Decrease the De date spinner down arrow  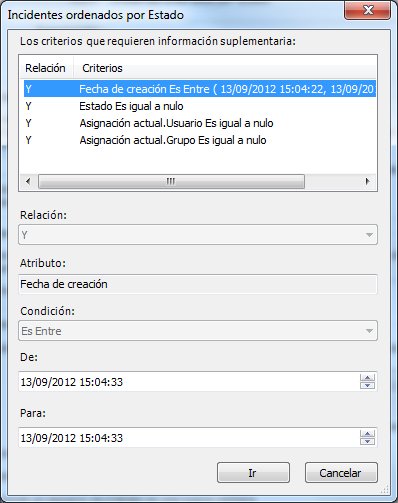pyautogui.click(x=367, y=385)
